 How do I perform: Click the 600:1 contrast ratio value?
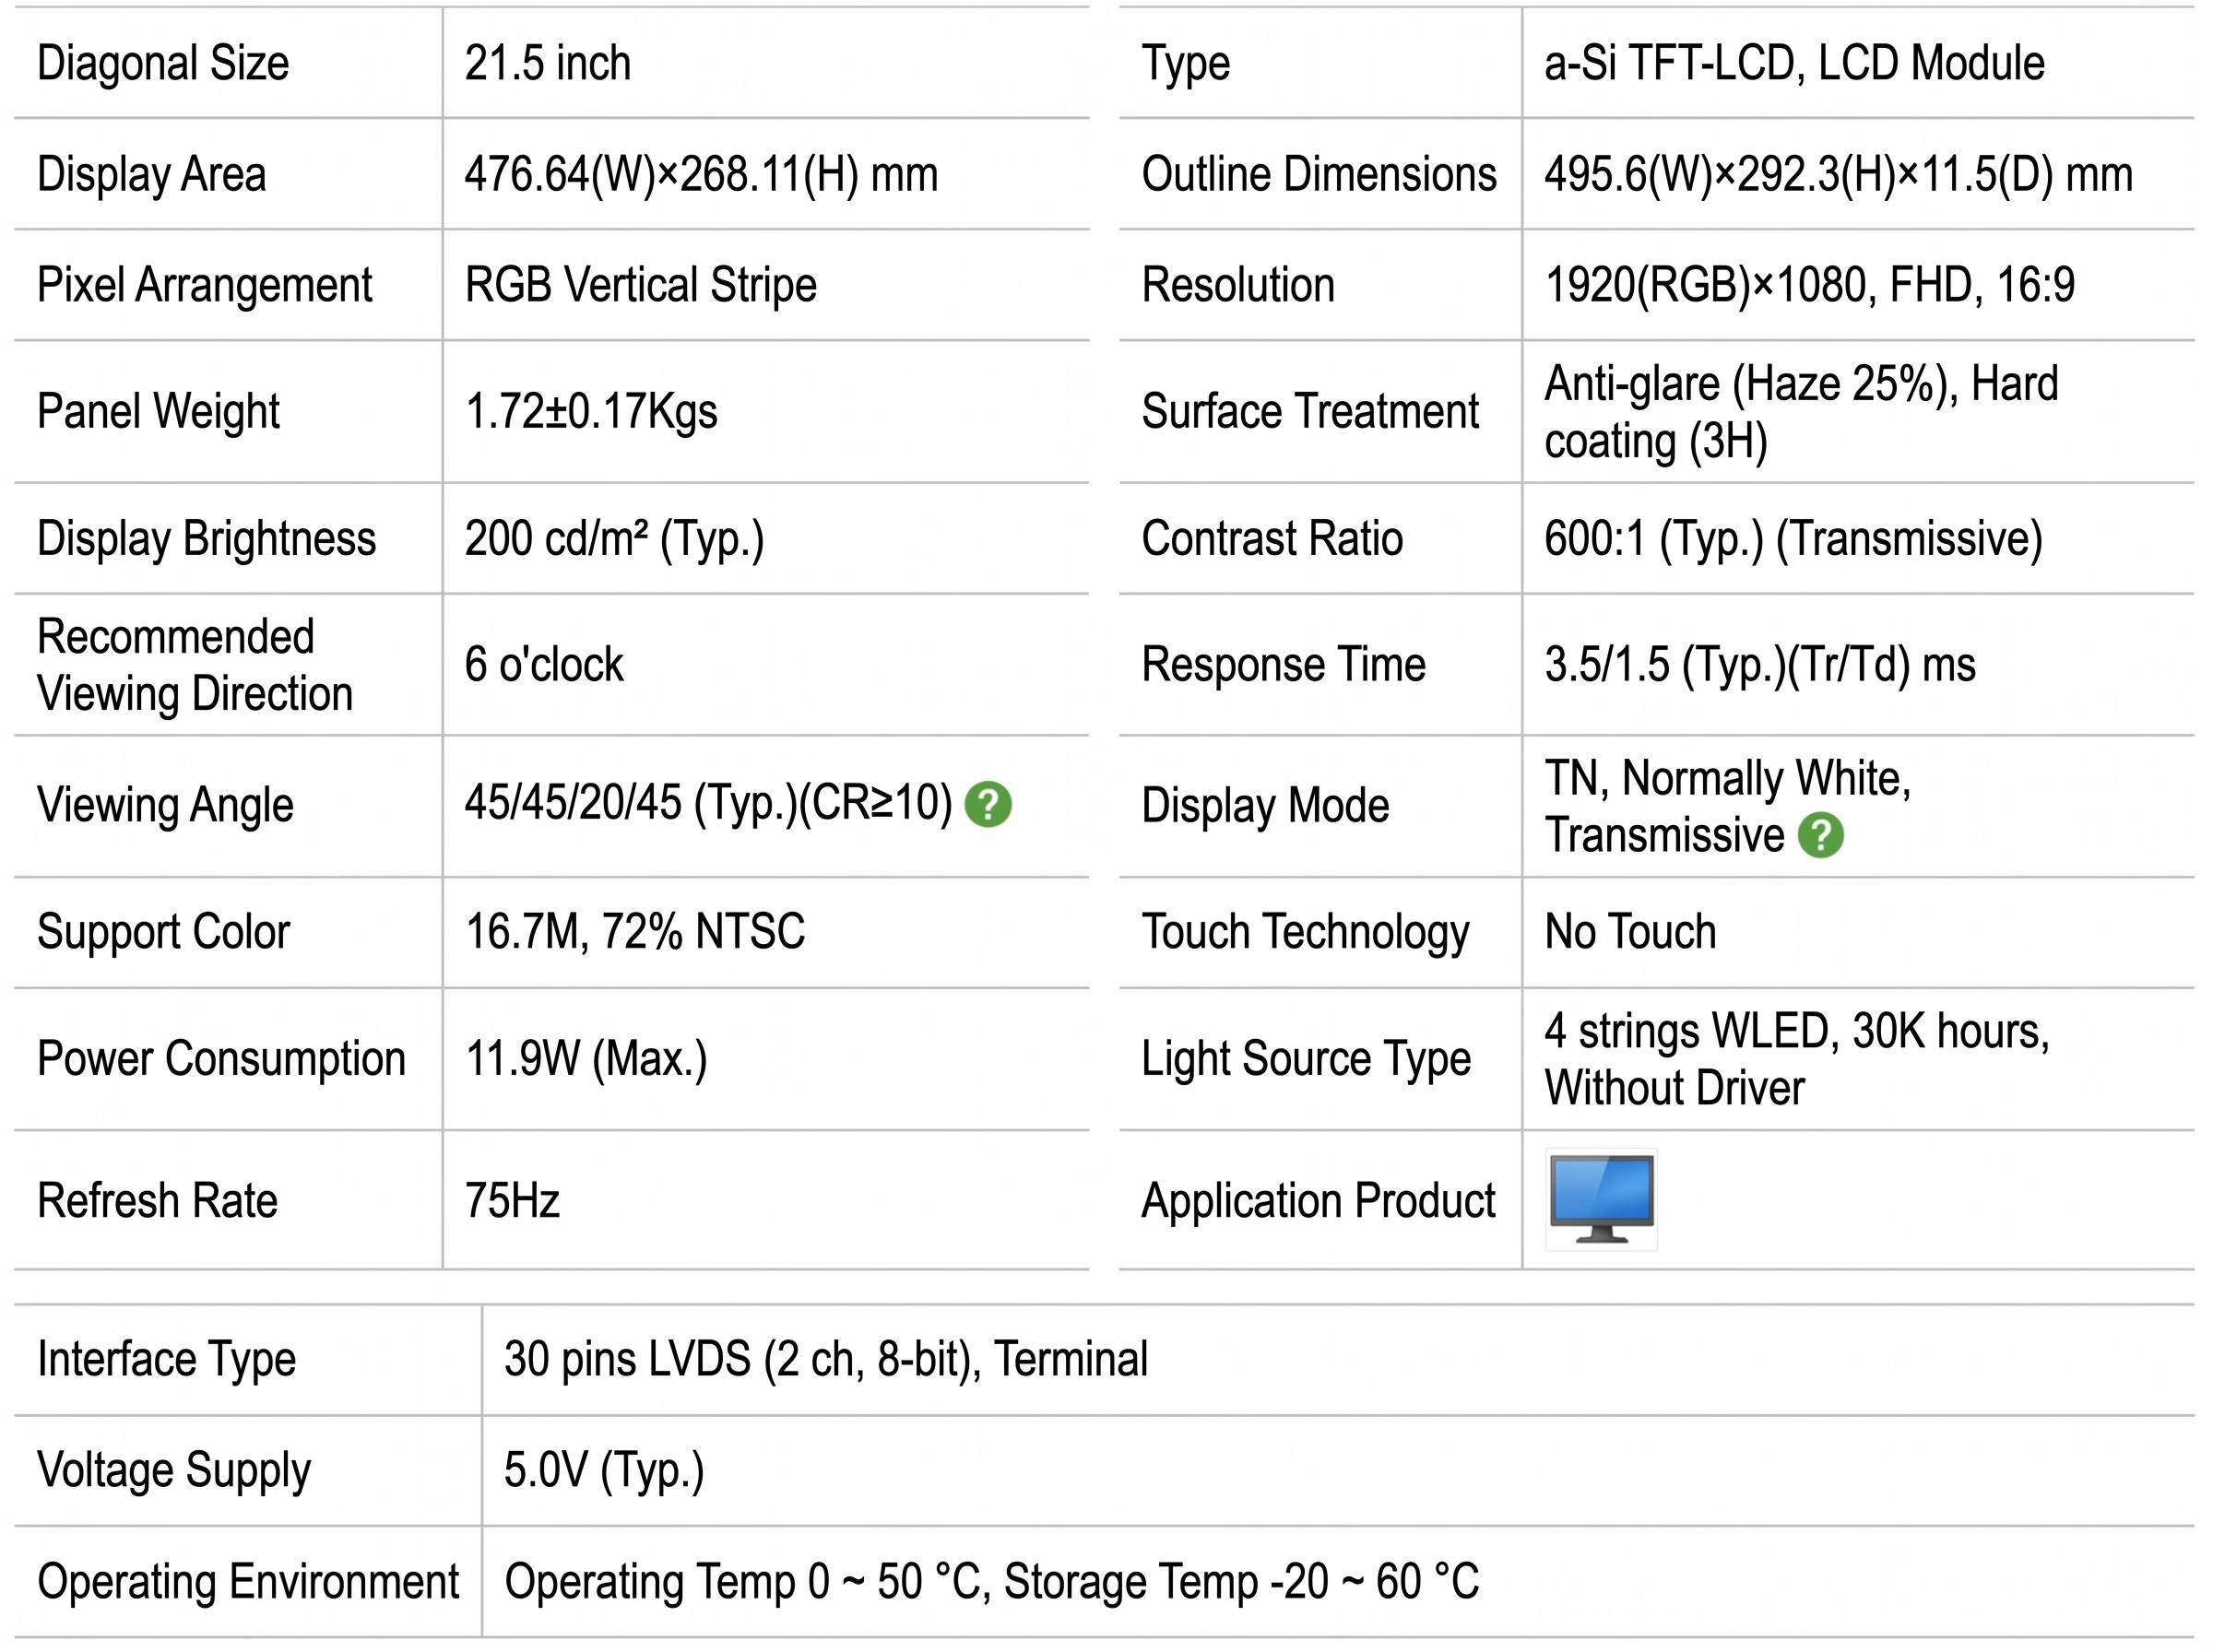tap(1793, 539)
